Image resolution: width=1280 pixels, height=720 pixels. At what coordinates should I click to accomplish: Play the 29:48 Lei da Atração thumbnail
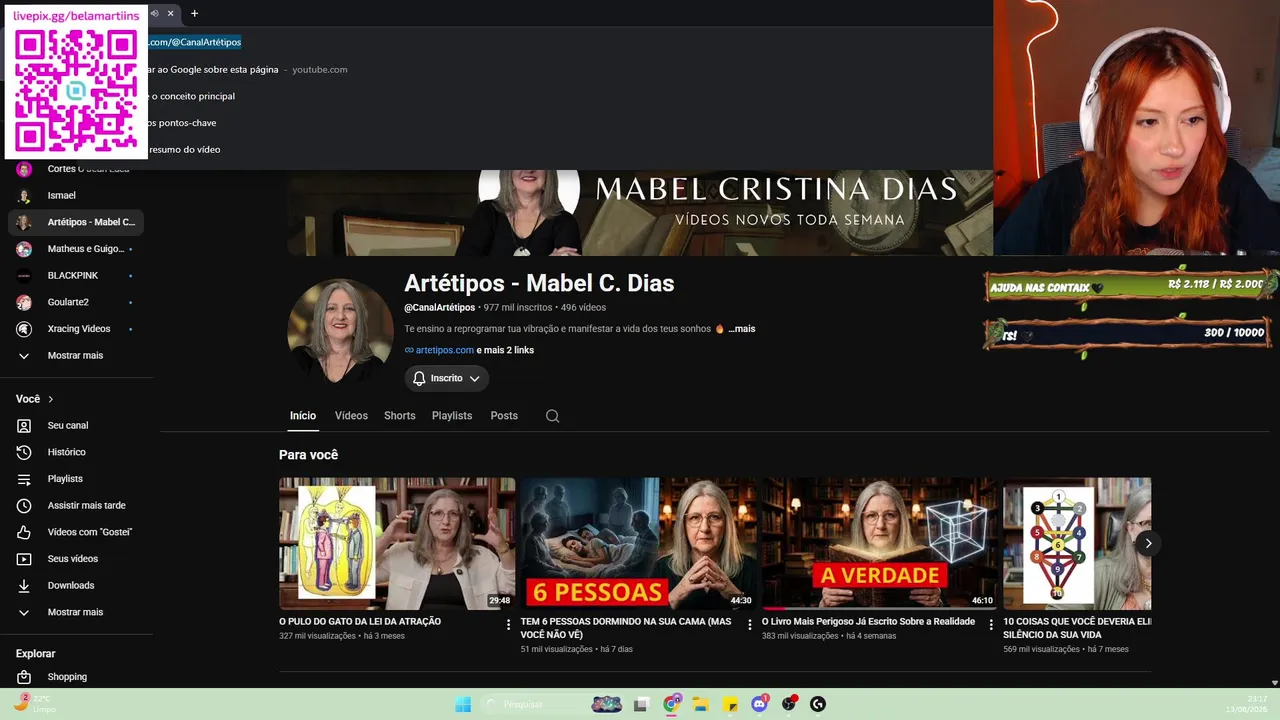pyautogui.click(x=397, y=543)
